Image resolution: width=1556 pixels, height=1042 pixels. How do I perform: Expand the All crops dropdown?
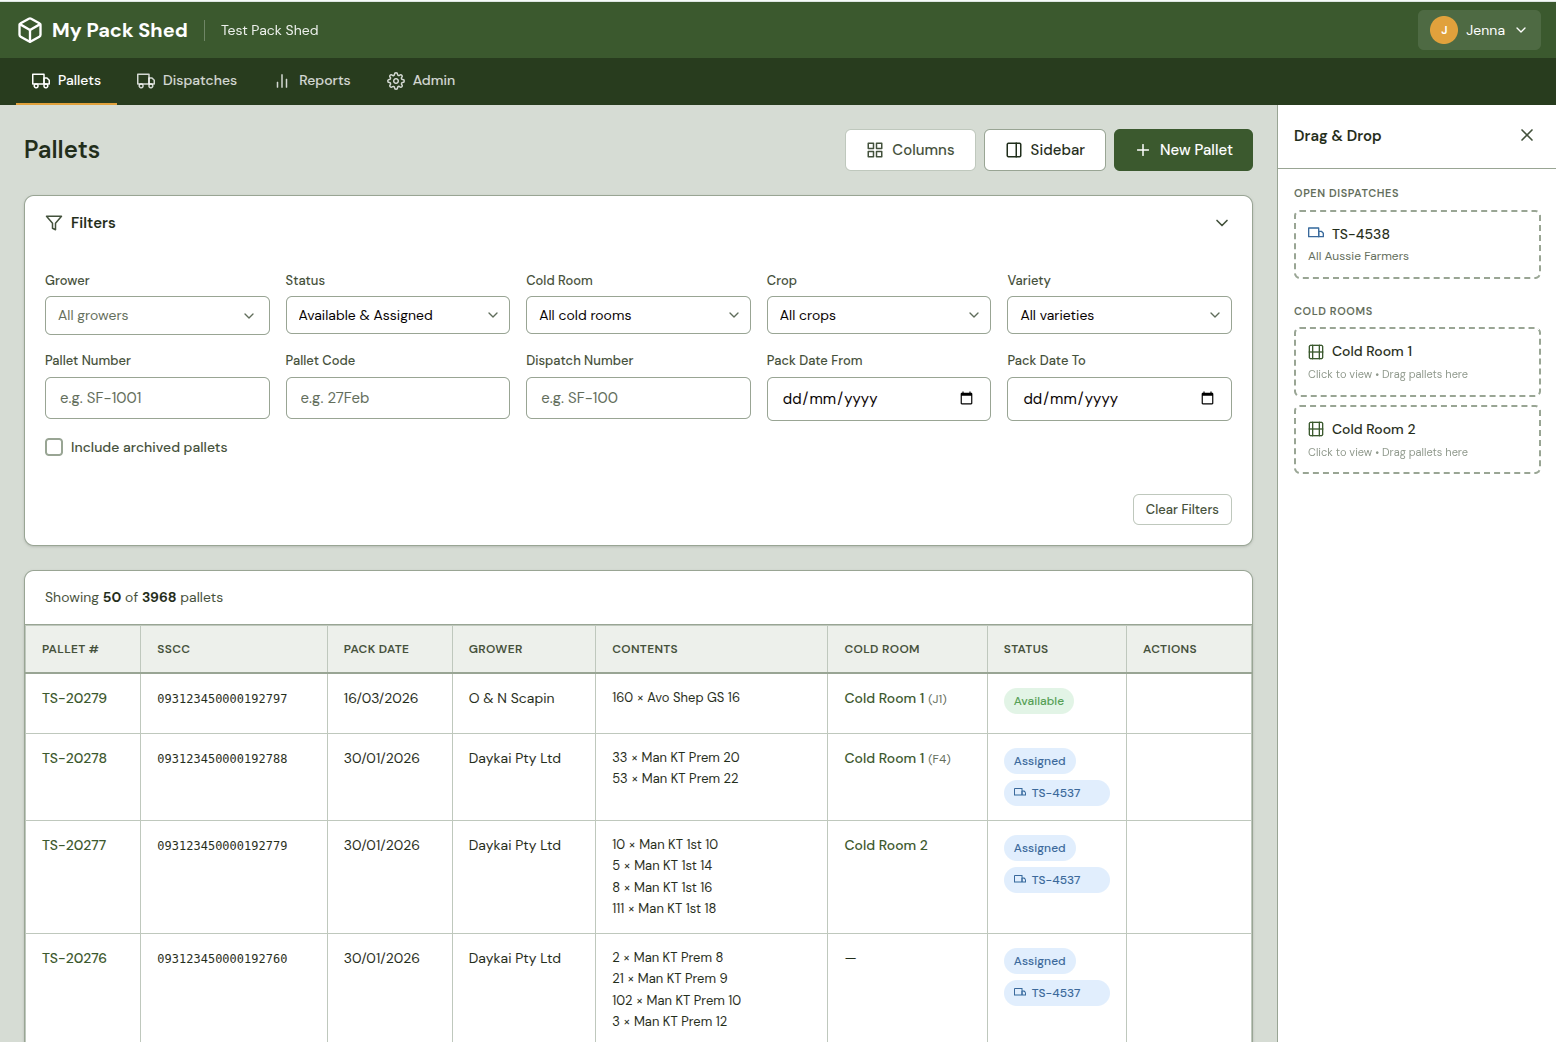[x=878, y=315]
